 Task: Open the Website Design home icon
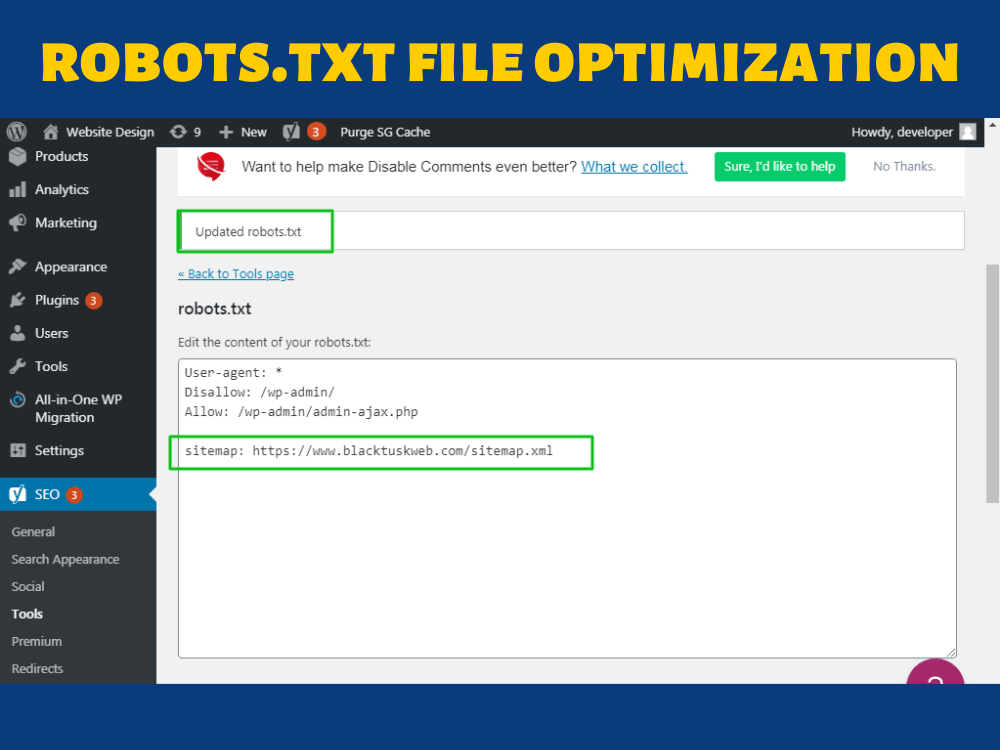tap(50, 132)
